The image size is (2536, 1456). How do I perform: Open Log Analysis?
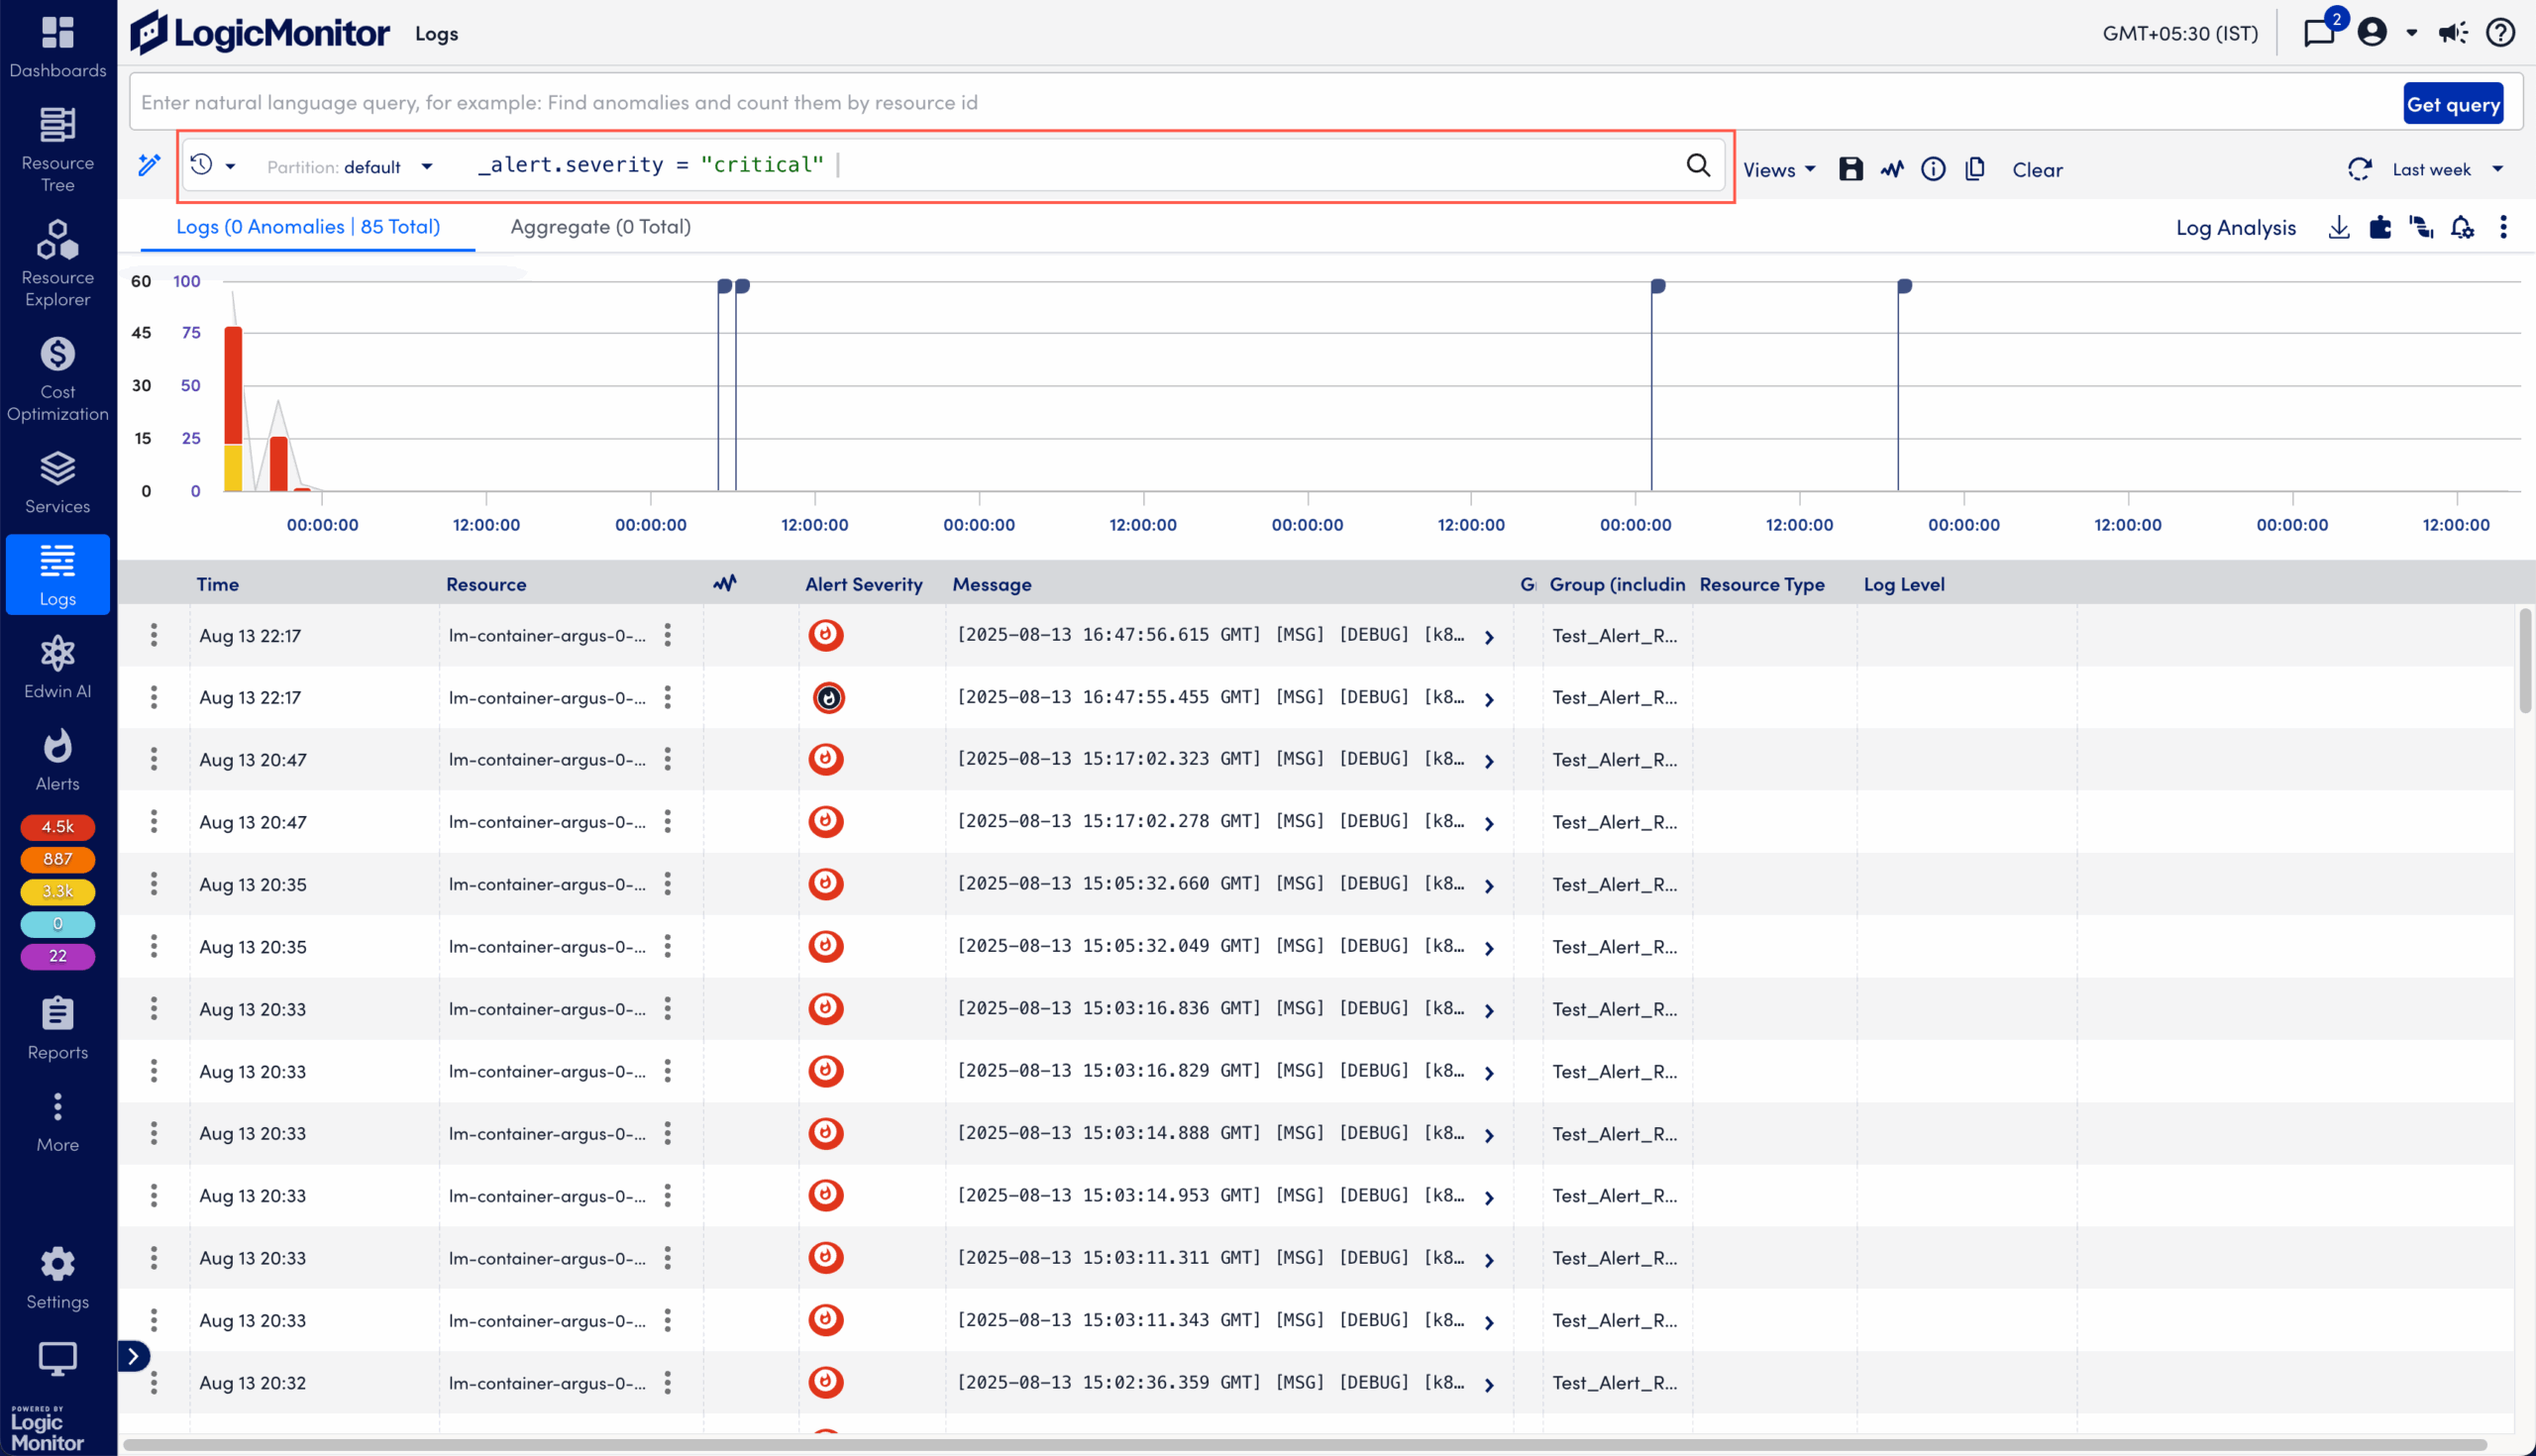(x=2235, y=228)
